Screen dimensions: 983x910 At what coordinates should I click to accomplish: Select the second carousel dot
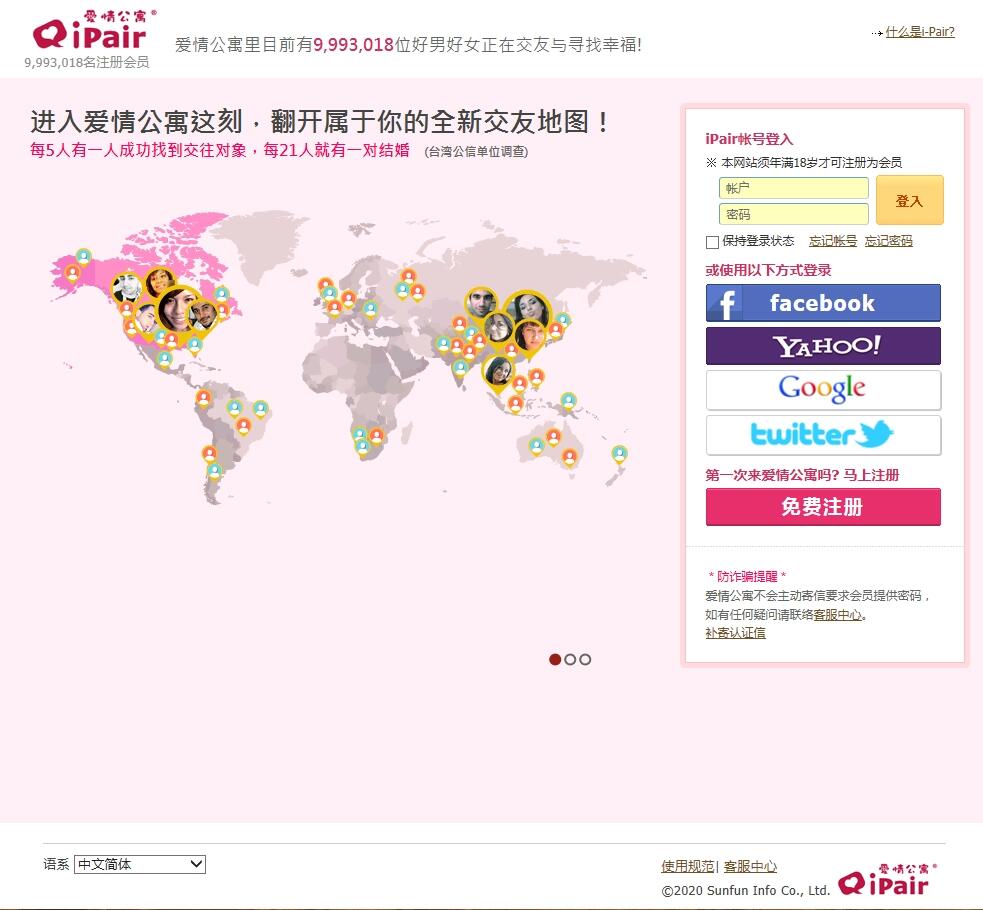click(570, 659)
